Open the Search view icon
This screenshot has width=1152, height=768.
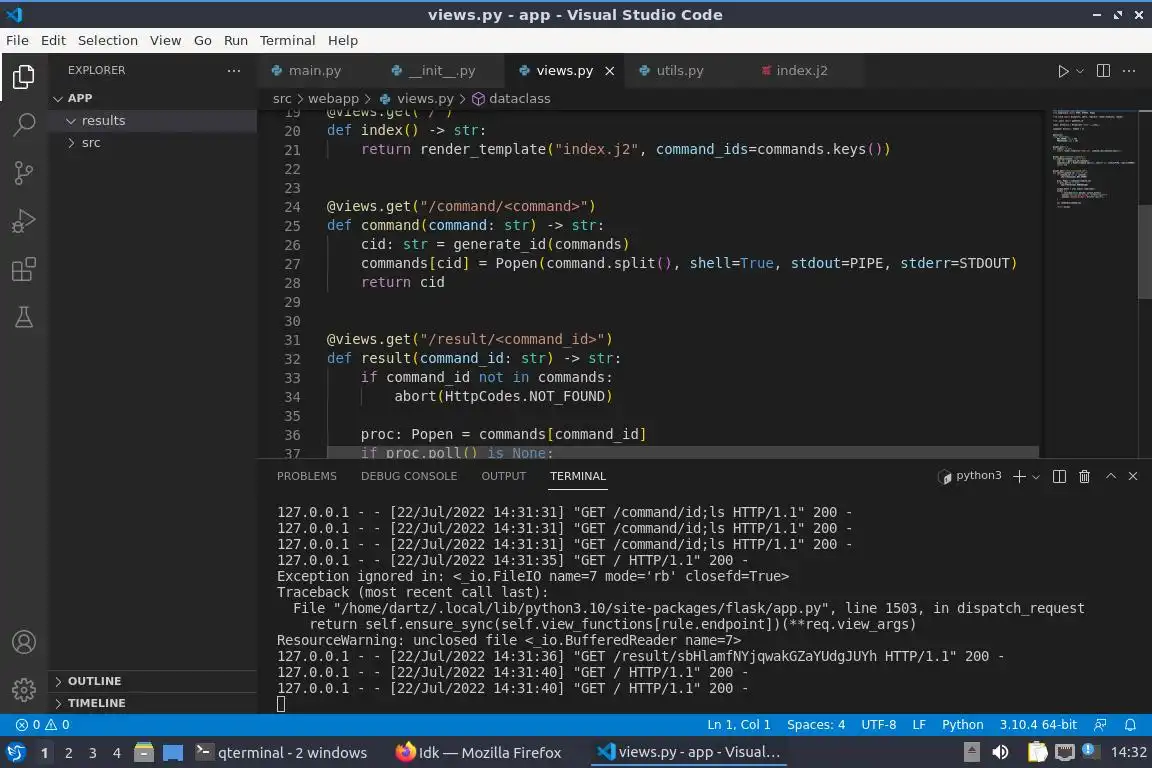click(24, 125)
